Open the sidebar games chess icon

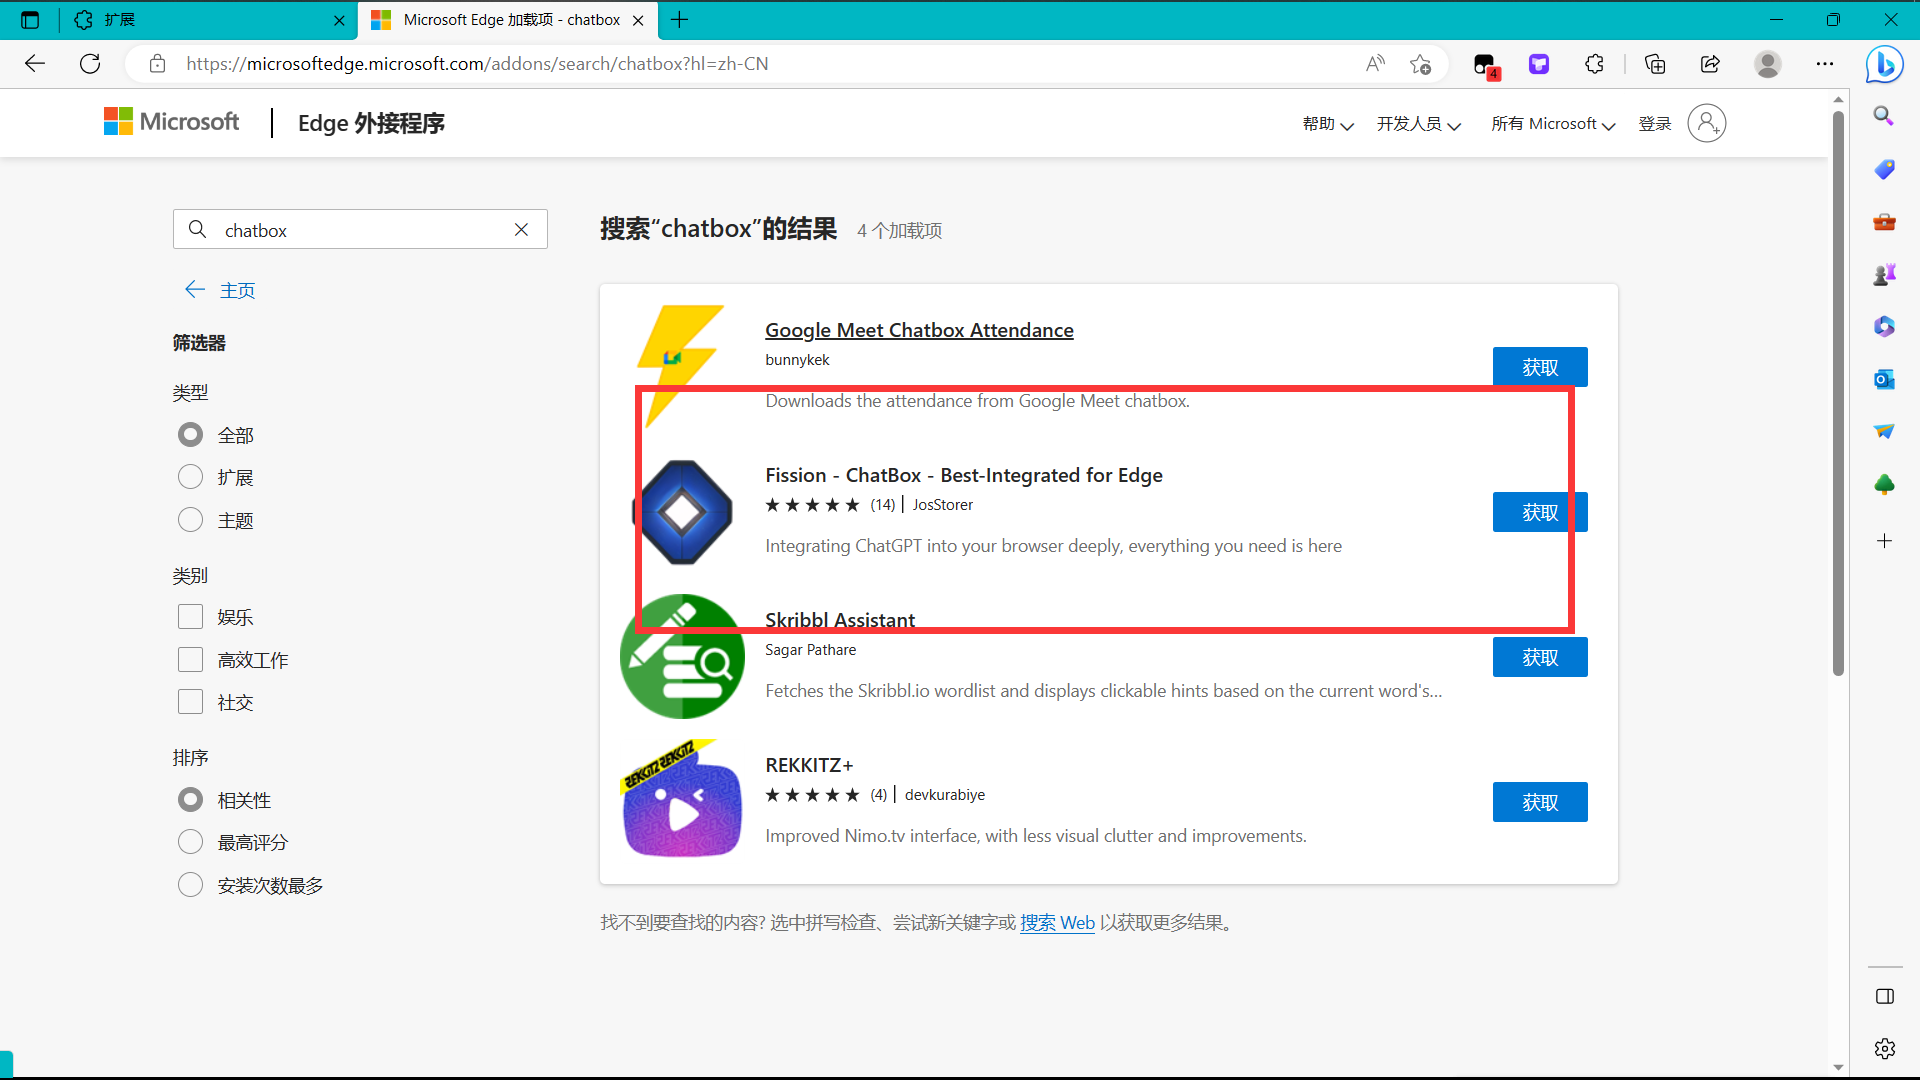point(1884,274)
